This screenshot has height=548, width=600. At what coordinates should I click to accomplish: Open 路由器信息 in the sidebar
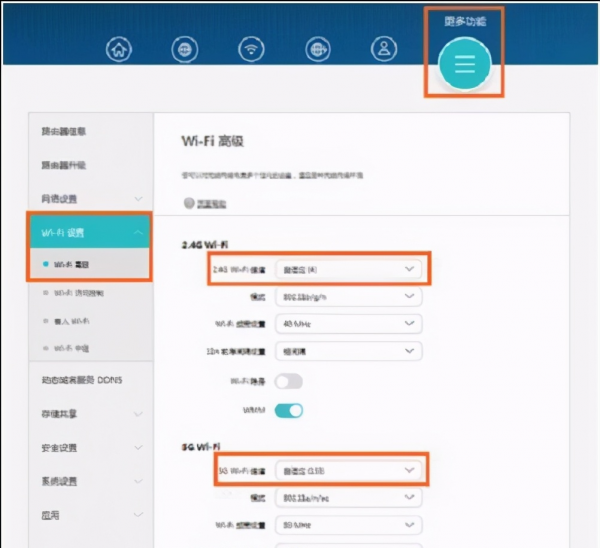pyautogui.click(x=64, y=131)
